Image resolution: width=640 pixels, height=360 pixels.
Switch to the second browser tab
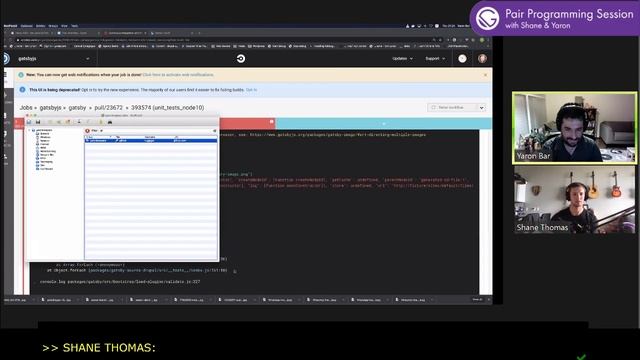[x=78, y=33]
